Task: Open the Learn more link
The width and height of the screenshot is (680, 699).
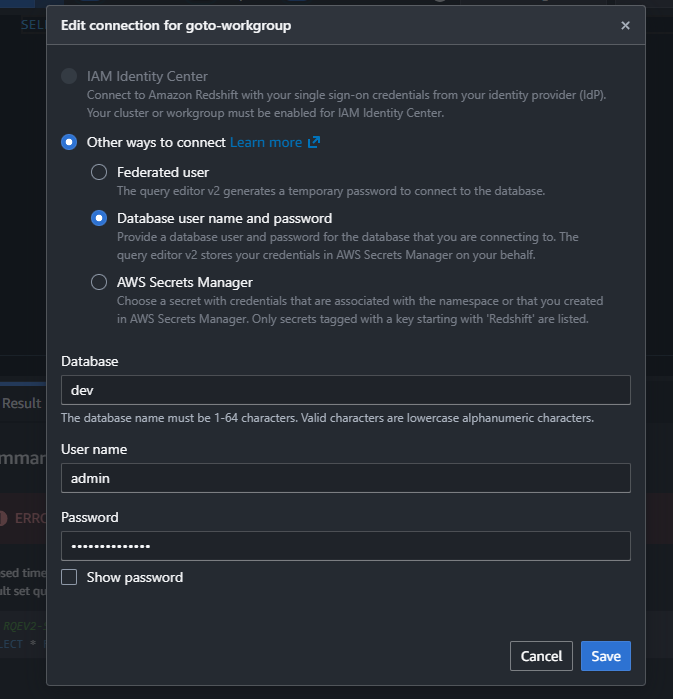Action: pyautogui.click(x=266, y=143)
